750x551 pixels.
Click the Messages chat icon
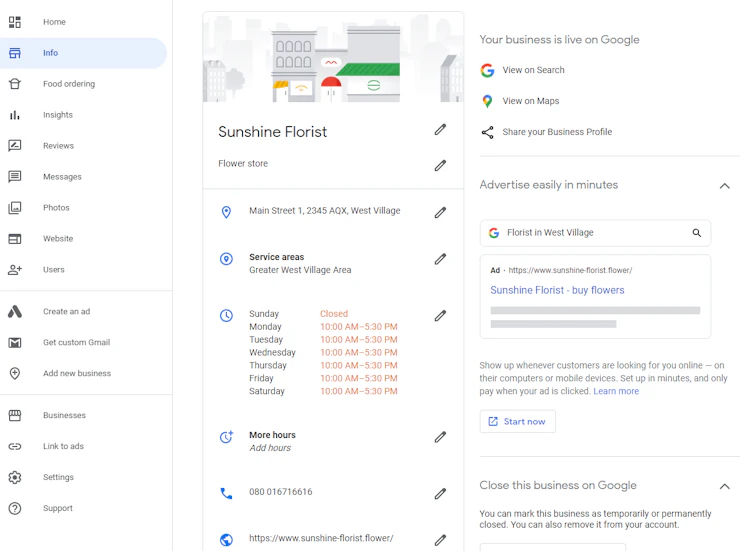tap(15, 176)
